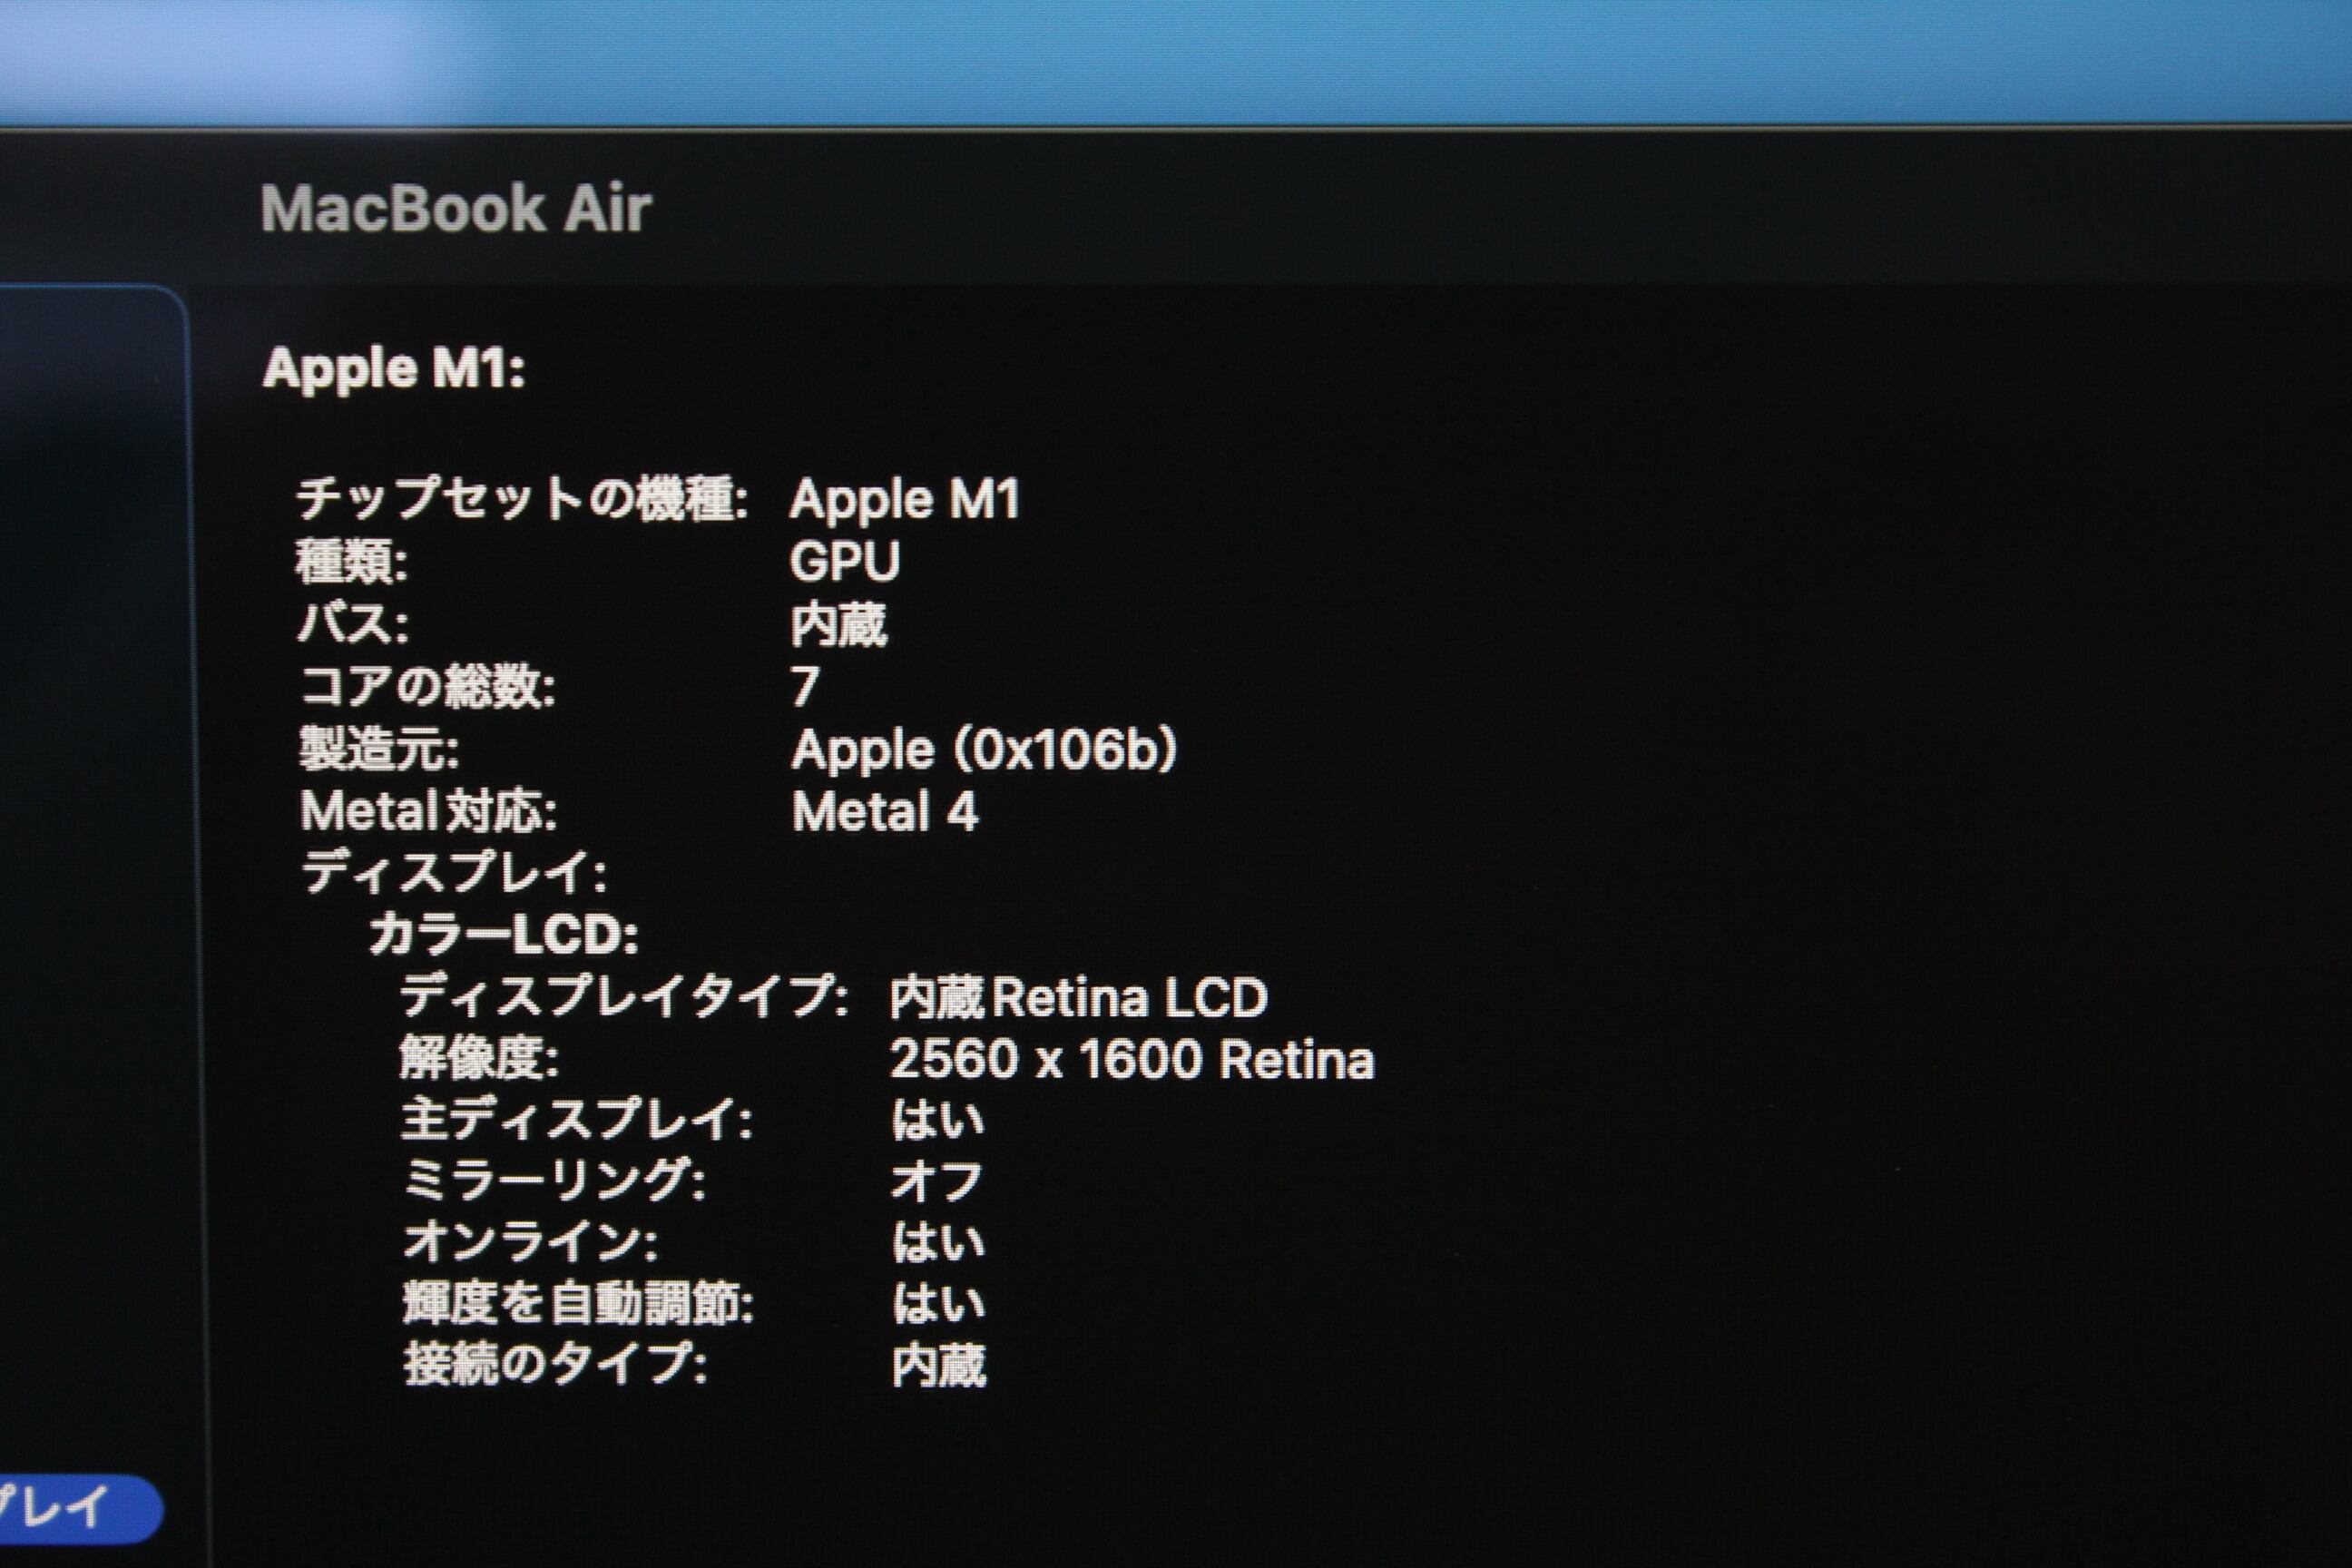Select the highlighted ディスプレイ sidebar item
This screenshot has width=2352, height=1568.
pos(80,1508)
